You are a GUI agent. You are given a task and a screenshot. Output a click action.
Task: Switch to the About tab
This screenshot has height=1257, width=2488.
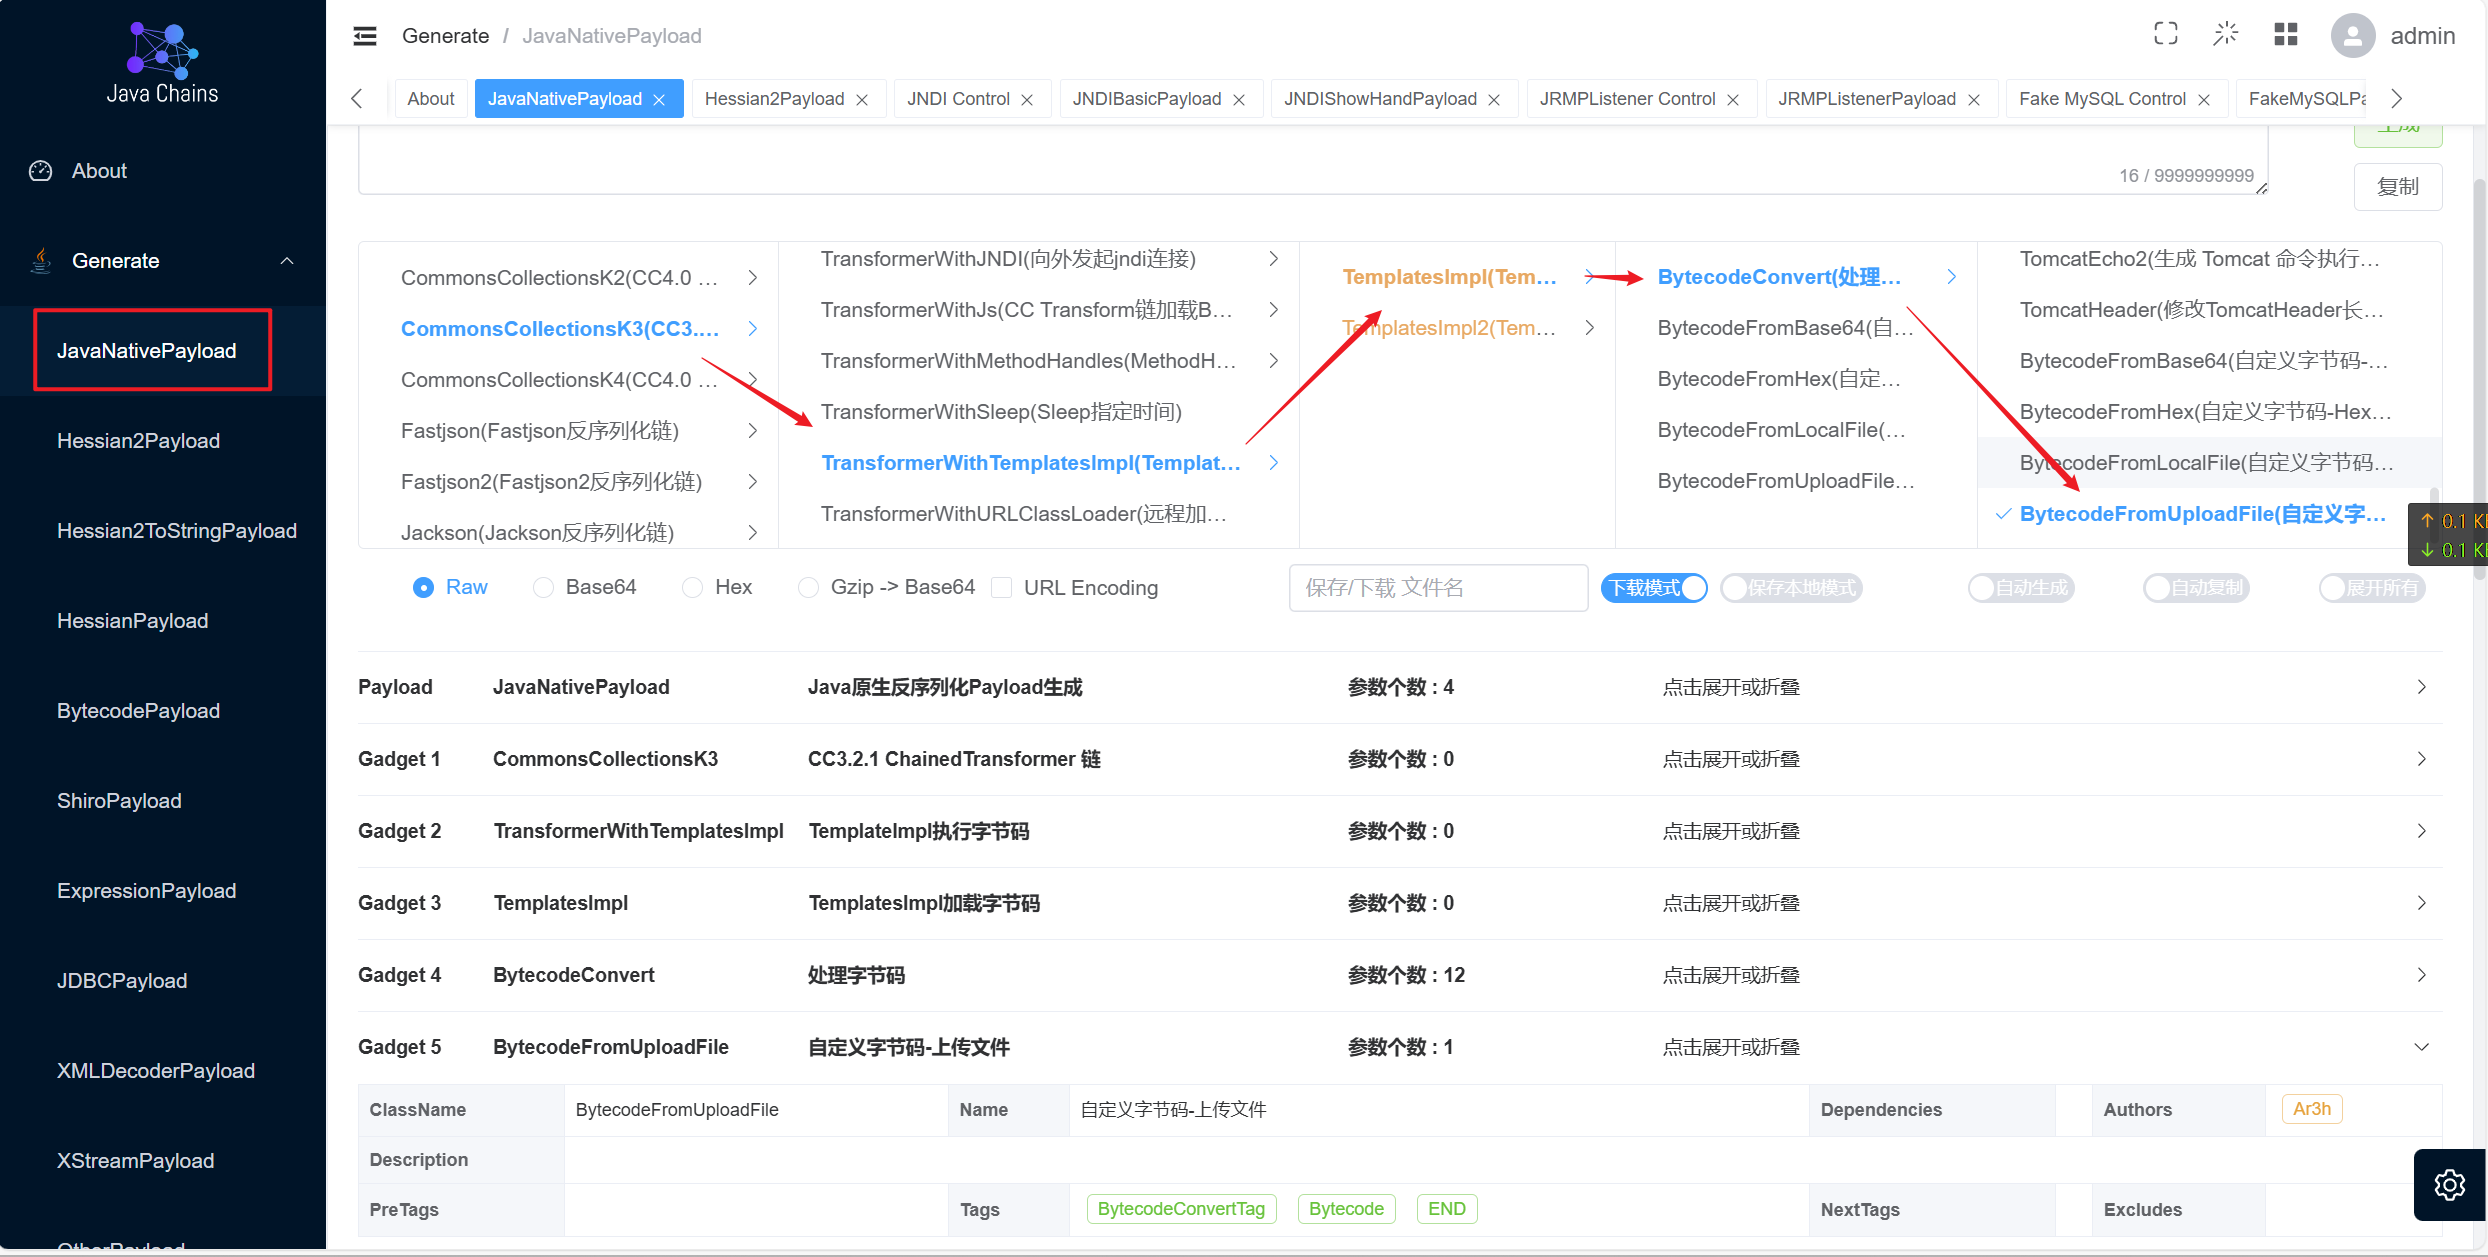point(431,99)
